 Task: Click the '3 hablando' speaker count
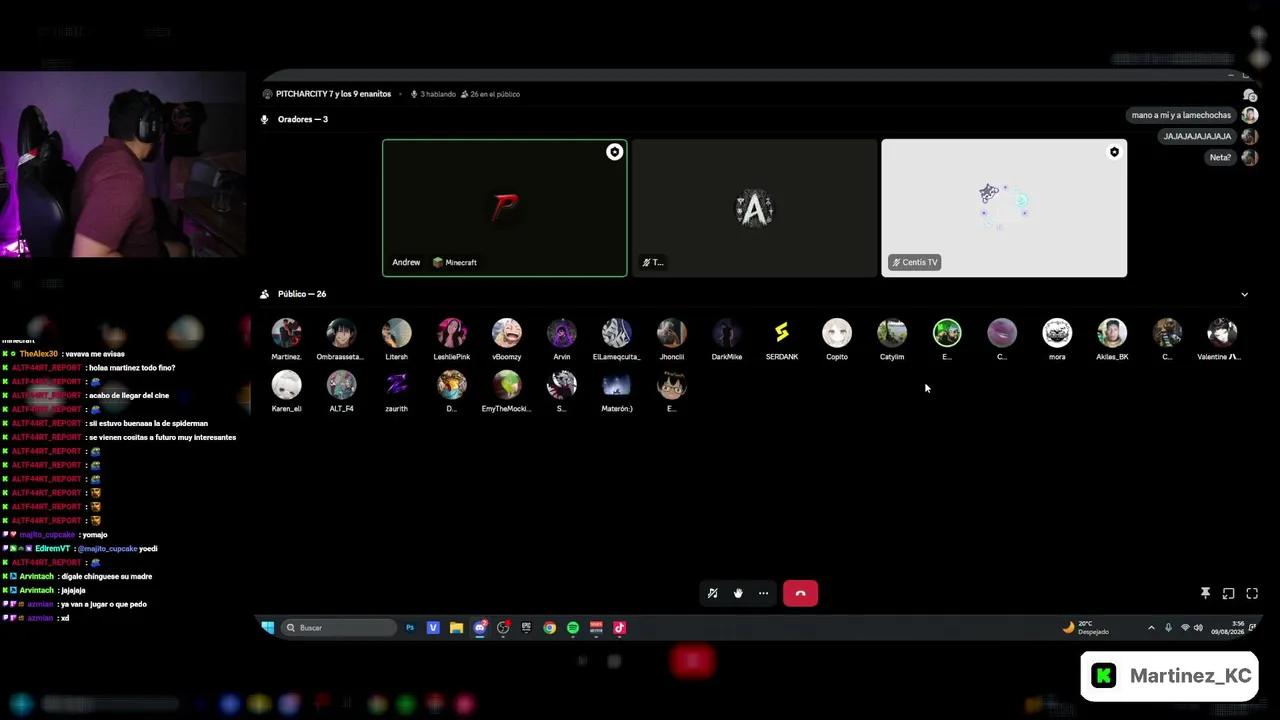[432, 94]
